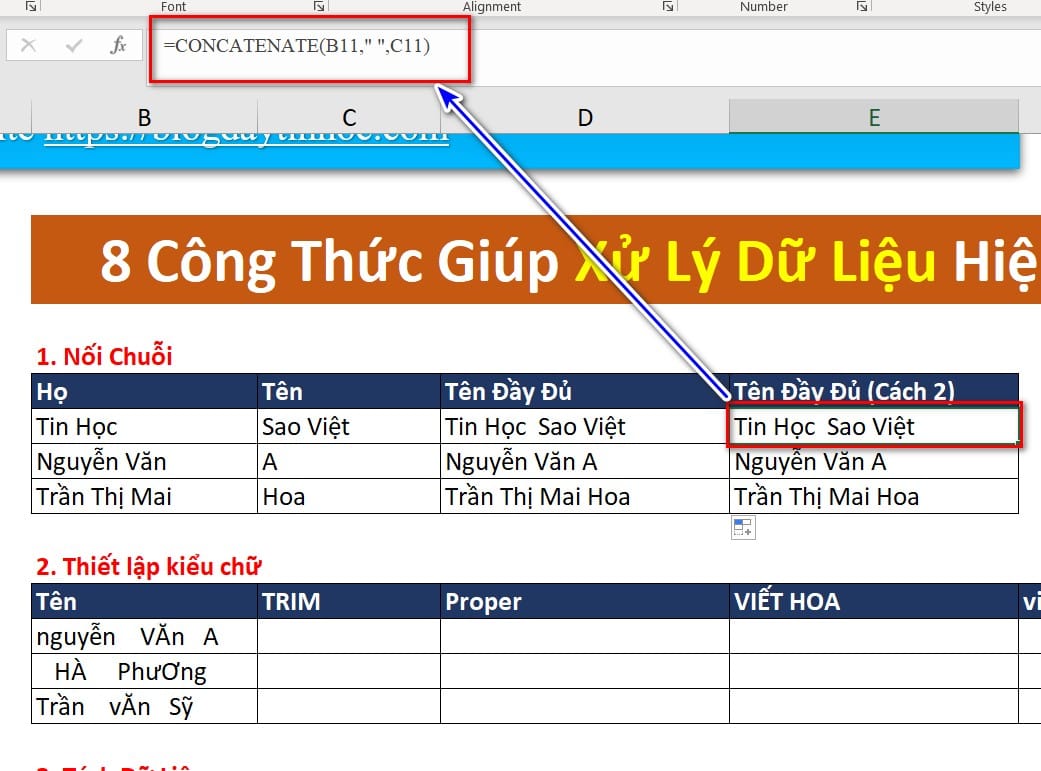Select the 'Nguyễn Văn' cell in column B

click(x=144, y=462)
